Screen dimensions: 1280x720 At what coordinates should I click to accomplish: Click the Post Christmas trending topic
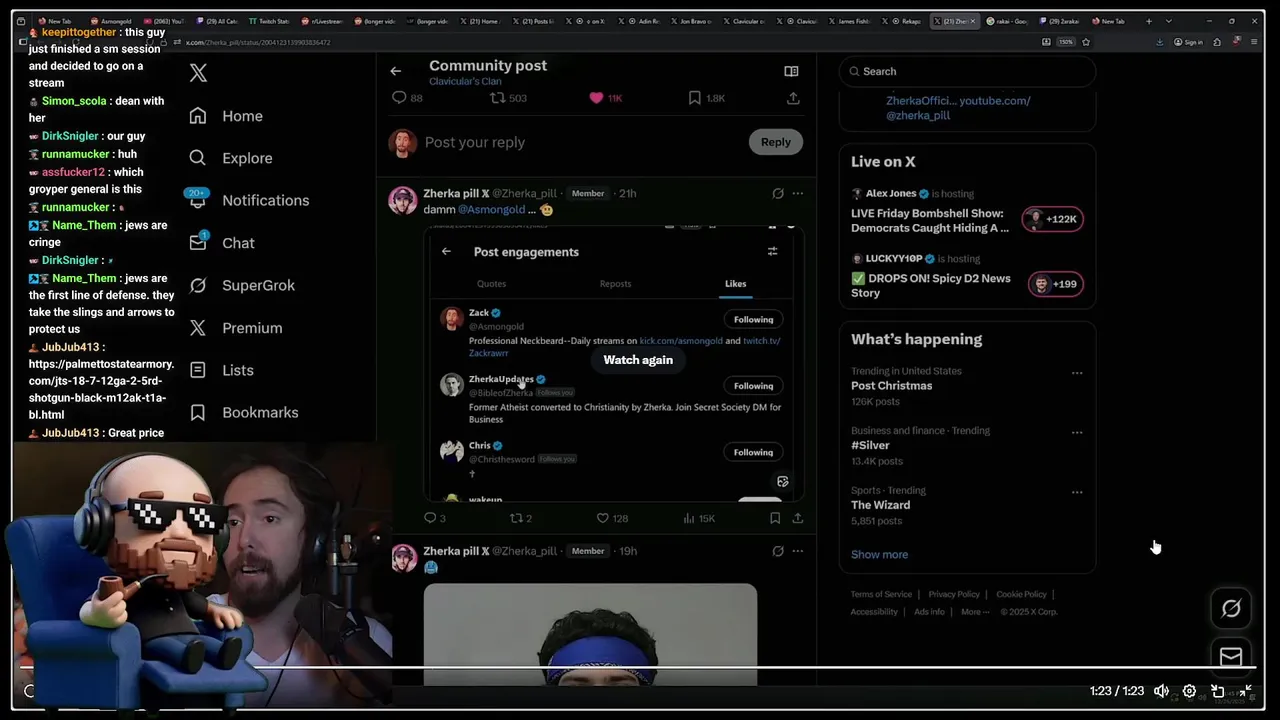[891, 386]
